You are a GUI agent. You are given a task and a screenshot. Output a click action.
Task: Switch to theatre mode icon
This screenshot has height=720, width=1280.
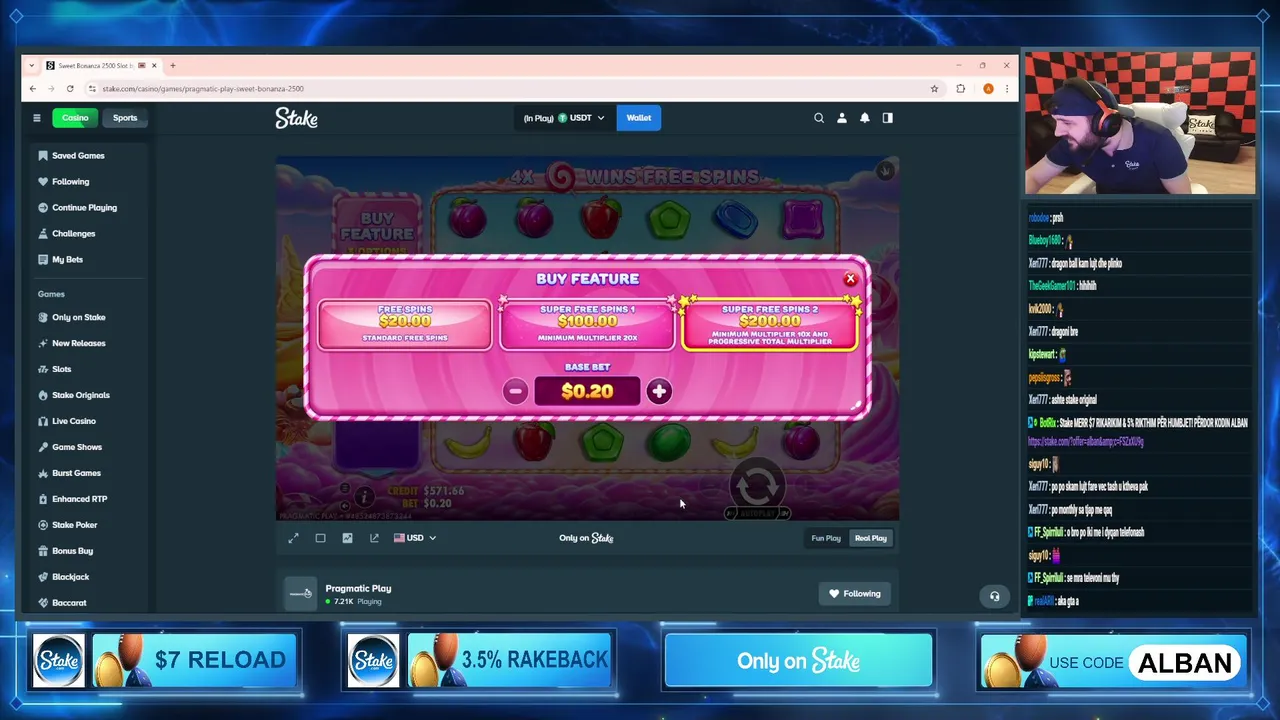point(320,538)
